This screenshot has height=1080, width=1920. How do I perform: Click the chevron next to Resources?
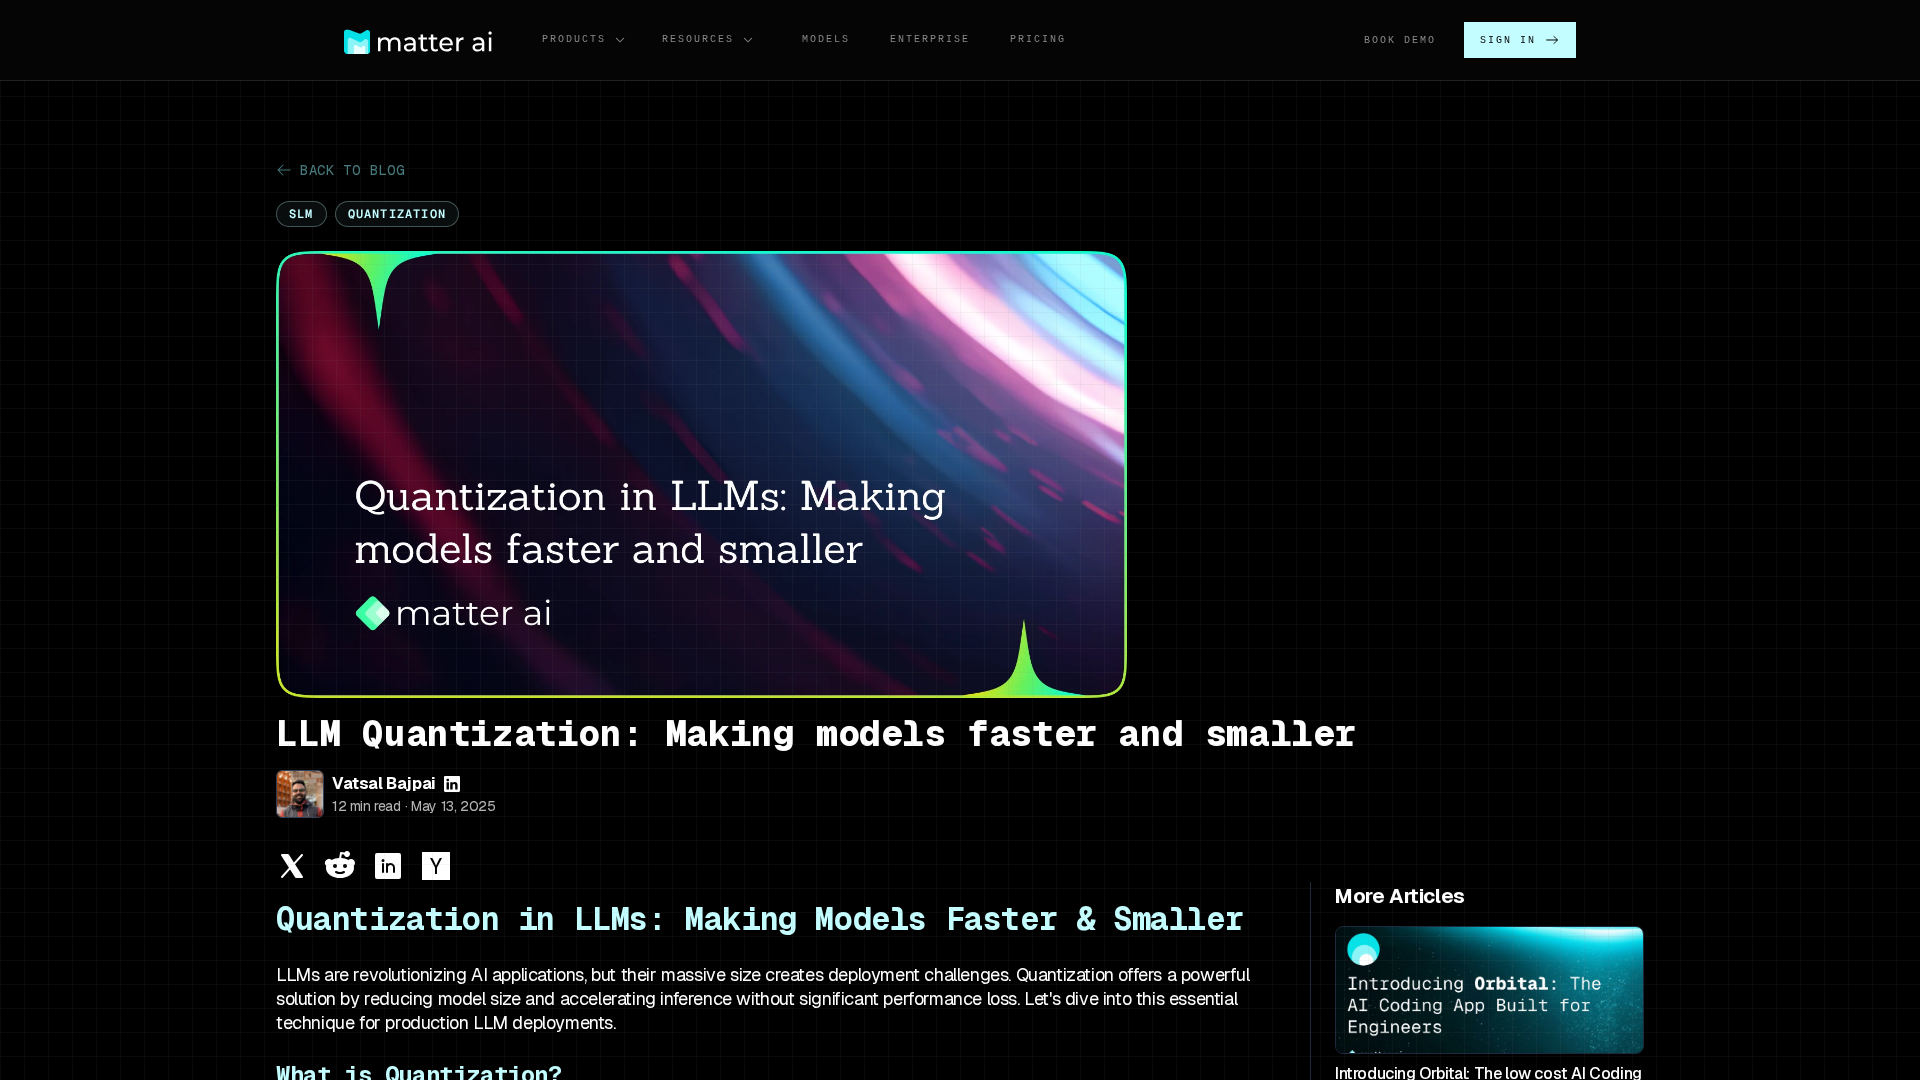[x=748, y=40]
